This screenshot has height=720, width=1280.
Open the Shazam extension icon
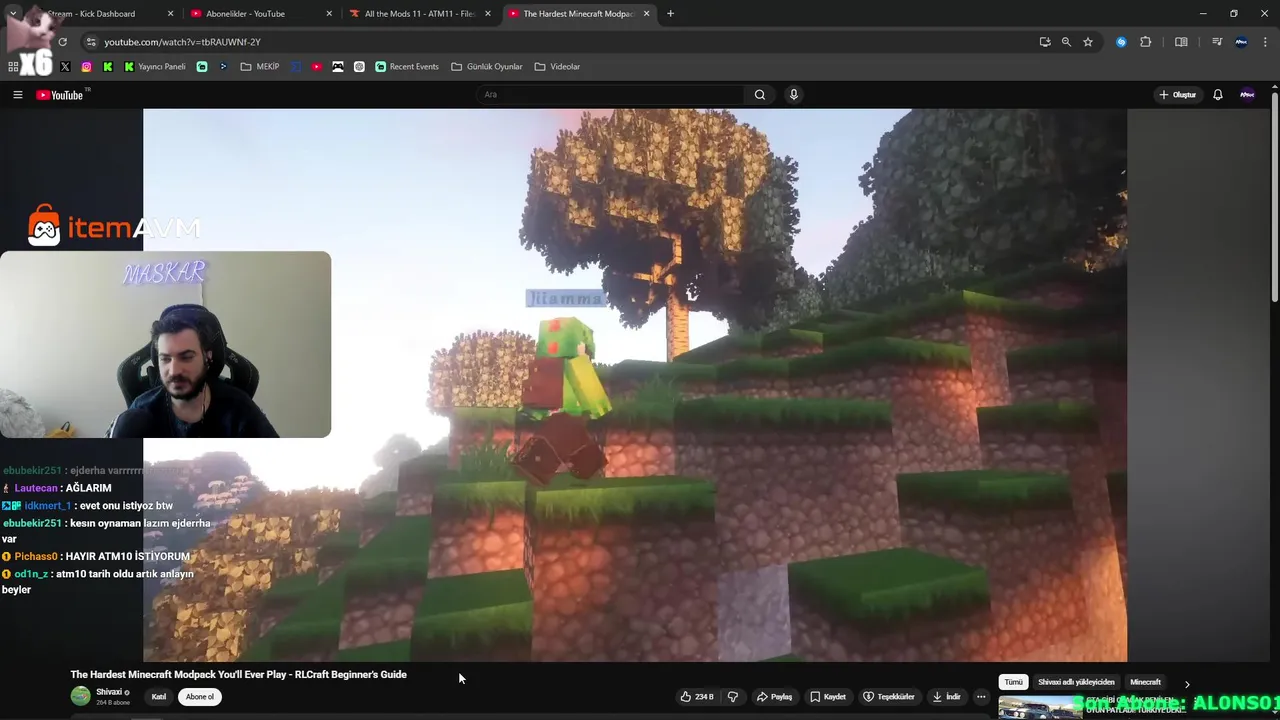(x=1121, y=42)
